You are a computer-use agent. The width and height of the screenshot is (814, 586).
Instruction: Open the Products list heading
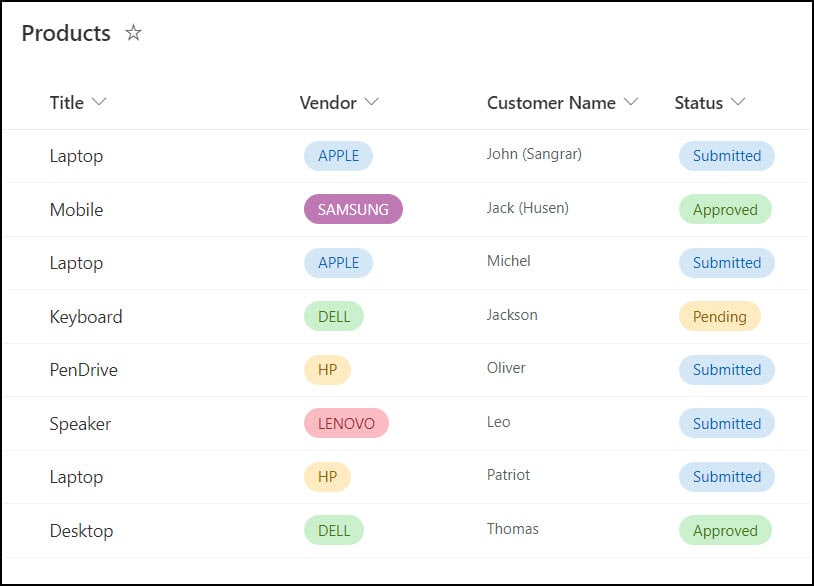(66, 33)
